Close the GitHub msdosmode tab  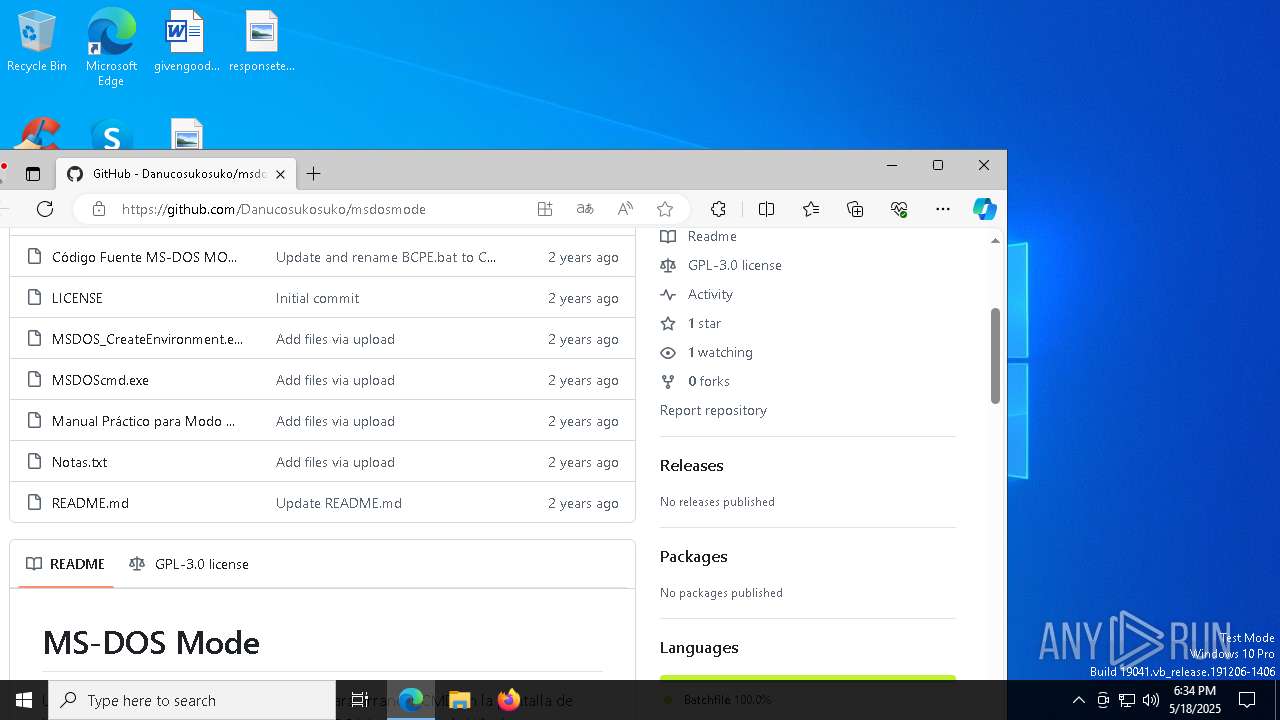click(x=280, y=174)
